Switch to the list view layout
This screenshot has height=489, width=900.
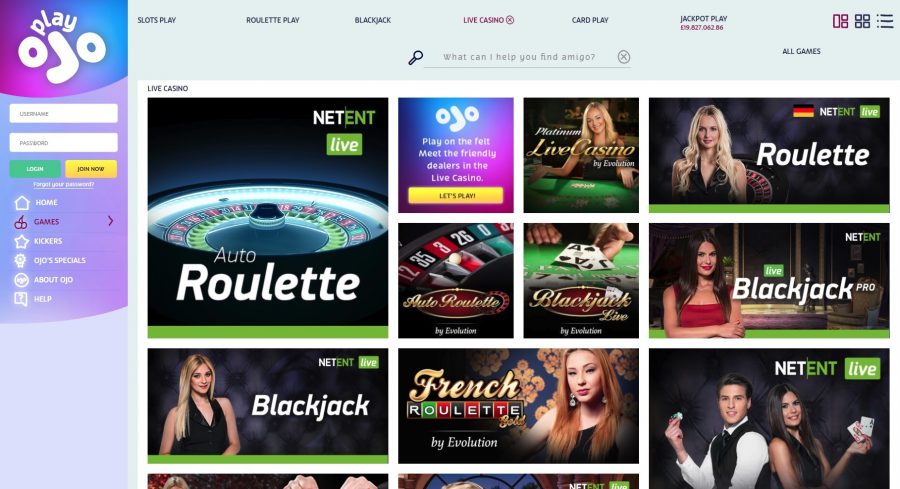click(885, 21)
